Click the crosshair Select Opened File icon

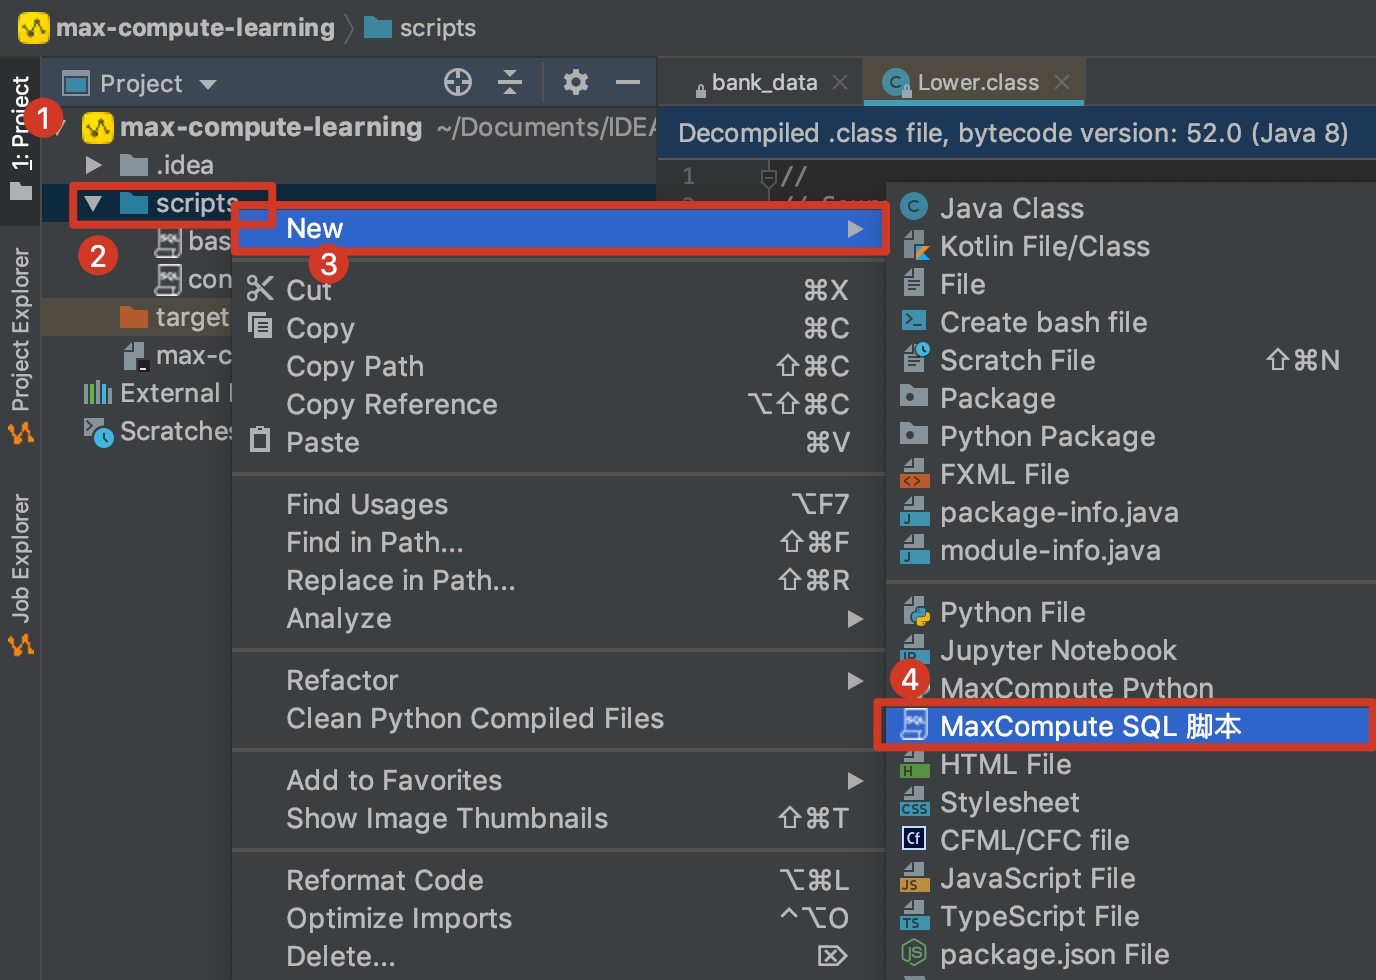[458, 82]
